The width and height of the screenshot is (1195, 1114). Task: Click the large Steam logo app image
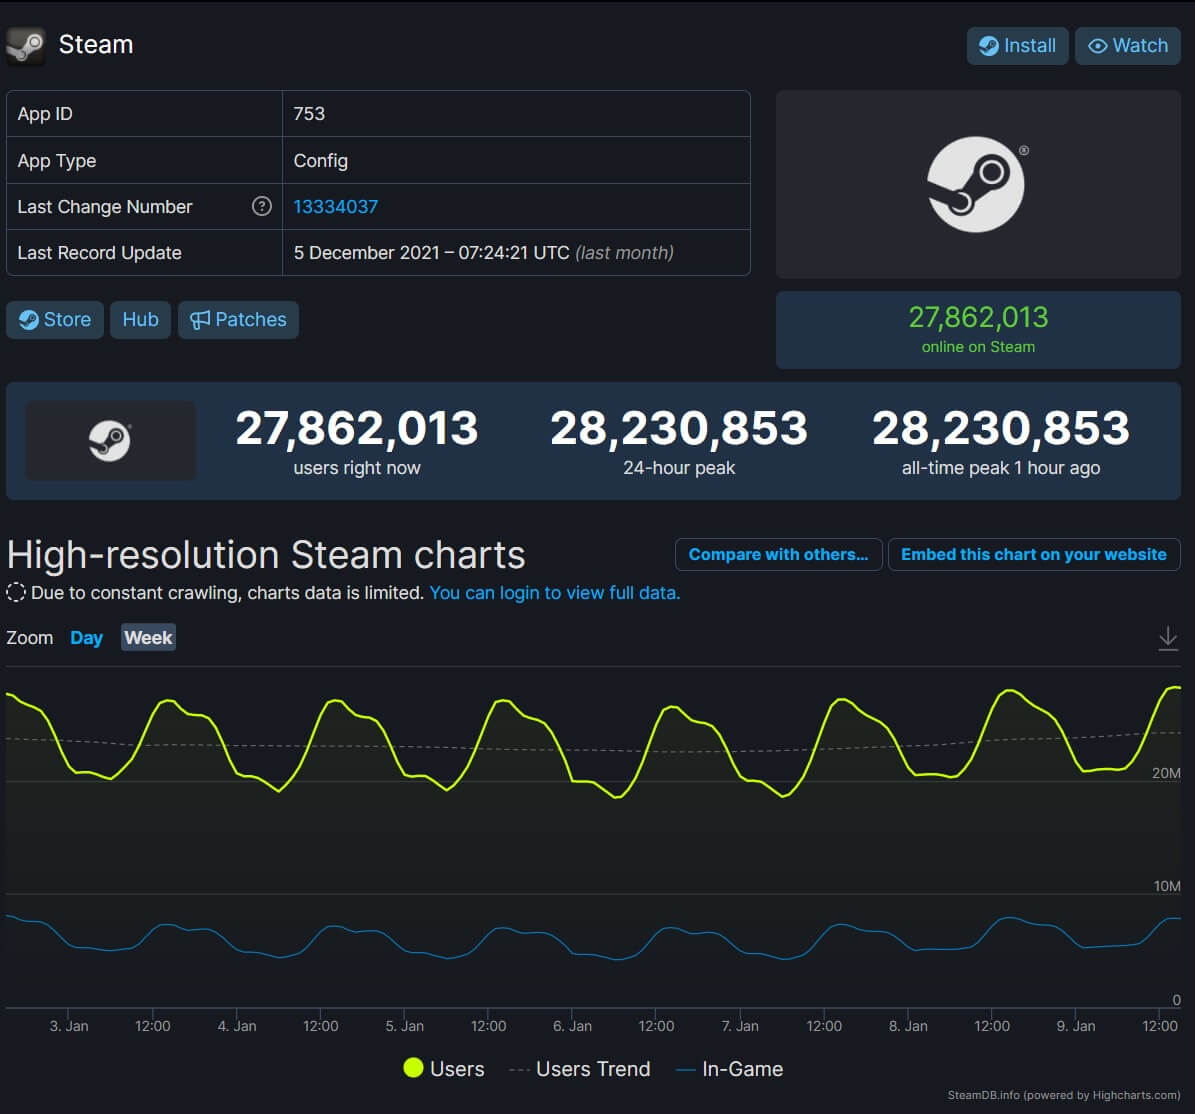coord(978,184)
